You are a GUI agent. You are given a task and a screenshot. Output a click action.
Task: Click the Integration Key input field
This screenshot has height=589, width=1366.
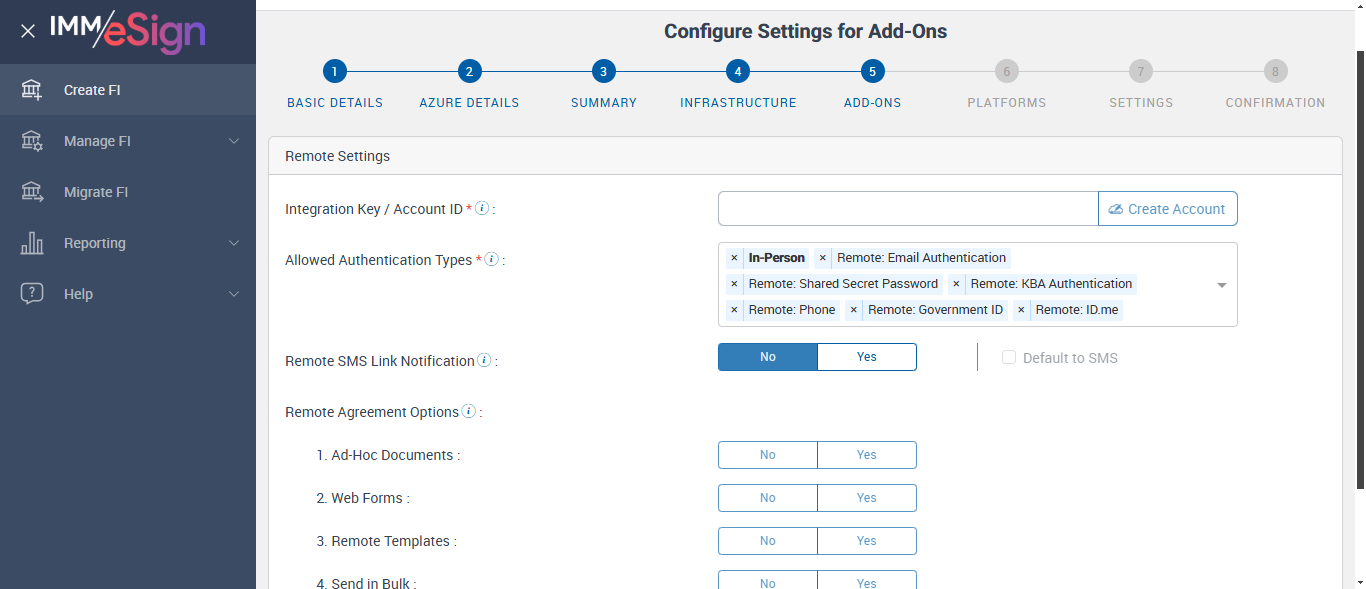click(x=907, y=209)
